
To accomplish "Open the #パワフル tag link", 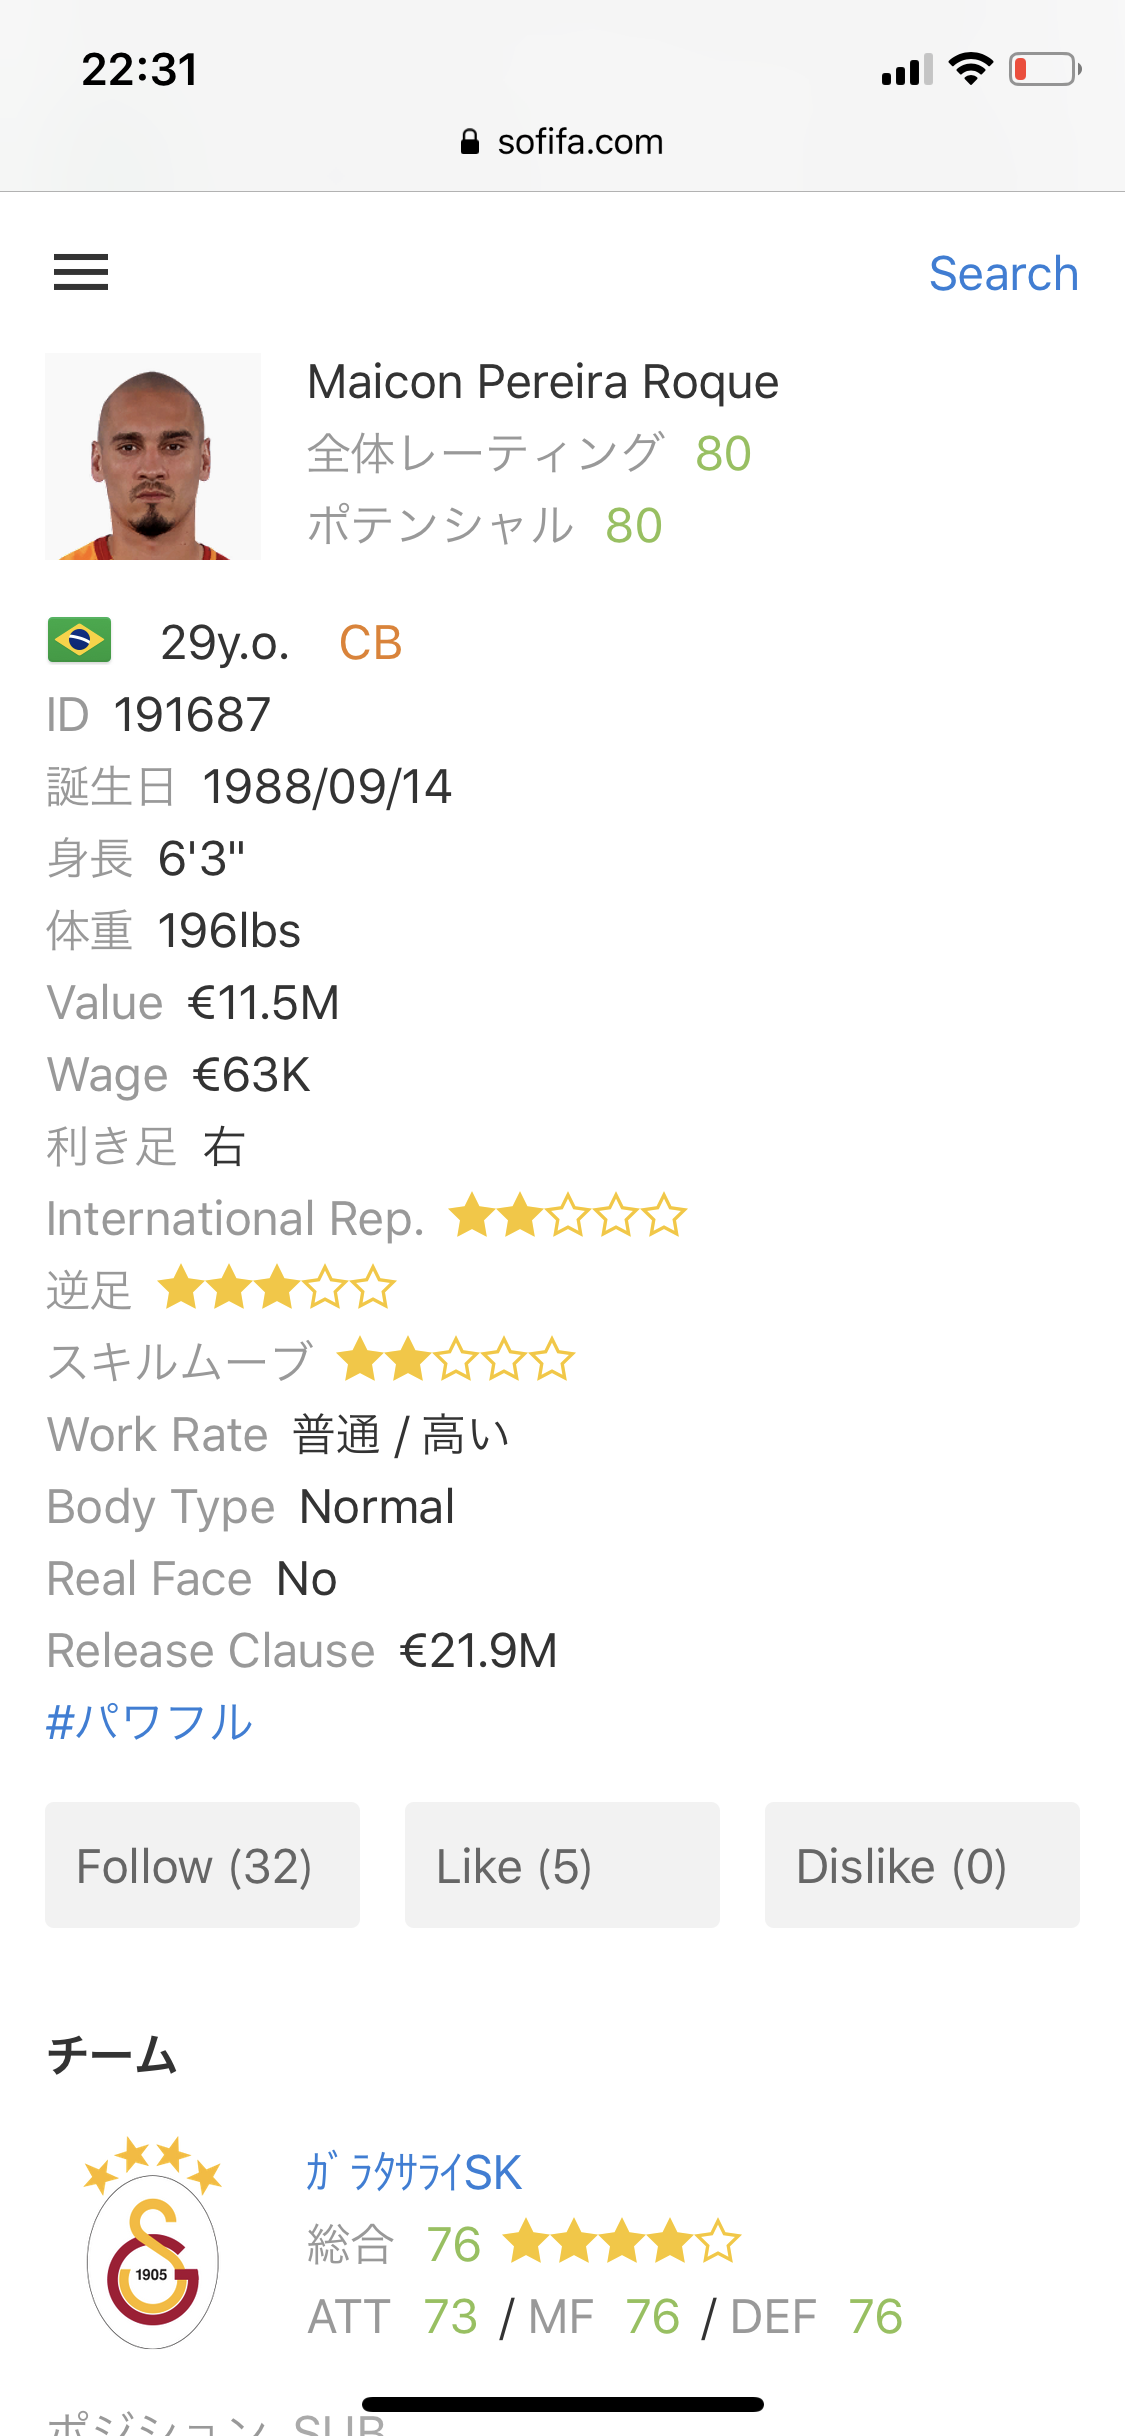I will [150, 1722].
